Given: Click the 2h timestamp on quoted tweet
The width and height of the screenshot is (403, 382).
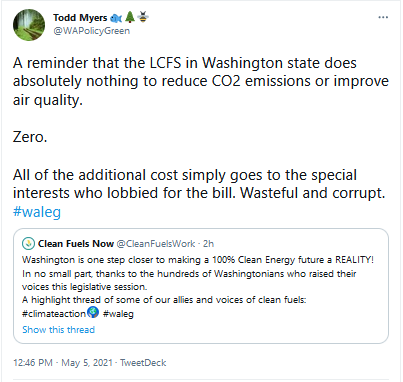Looking at the screenshot, I should (208, 244).
